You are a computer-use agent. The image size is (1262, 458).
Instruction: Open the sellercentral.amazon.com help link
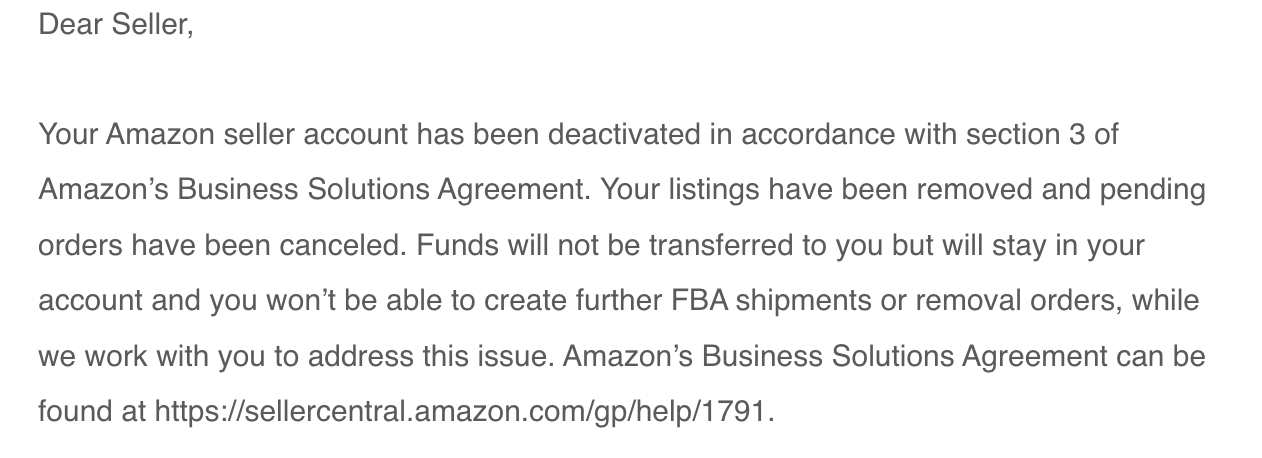(x=462, y=411)
